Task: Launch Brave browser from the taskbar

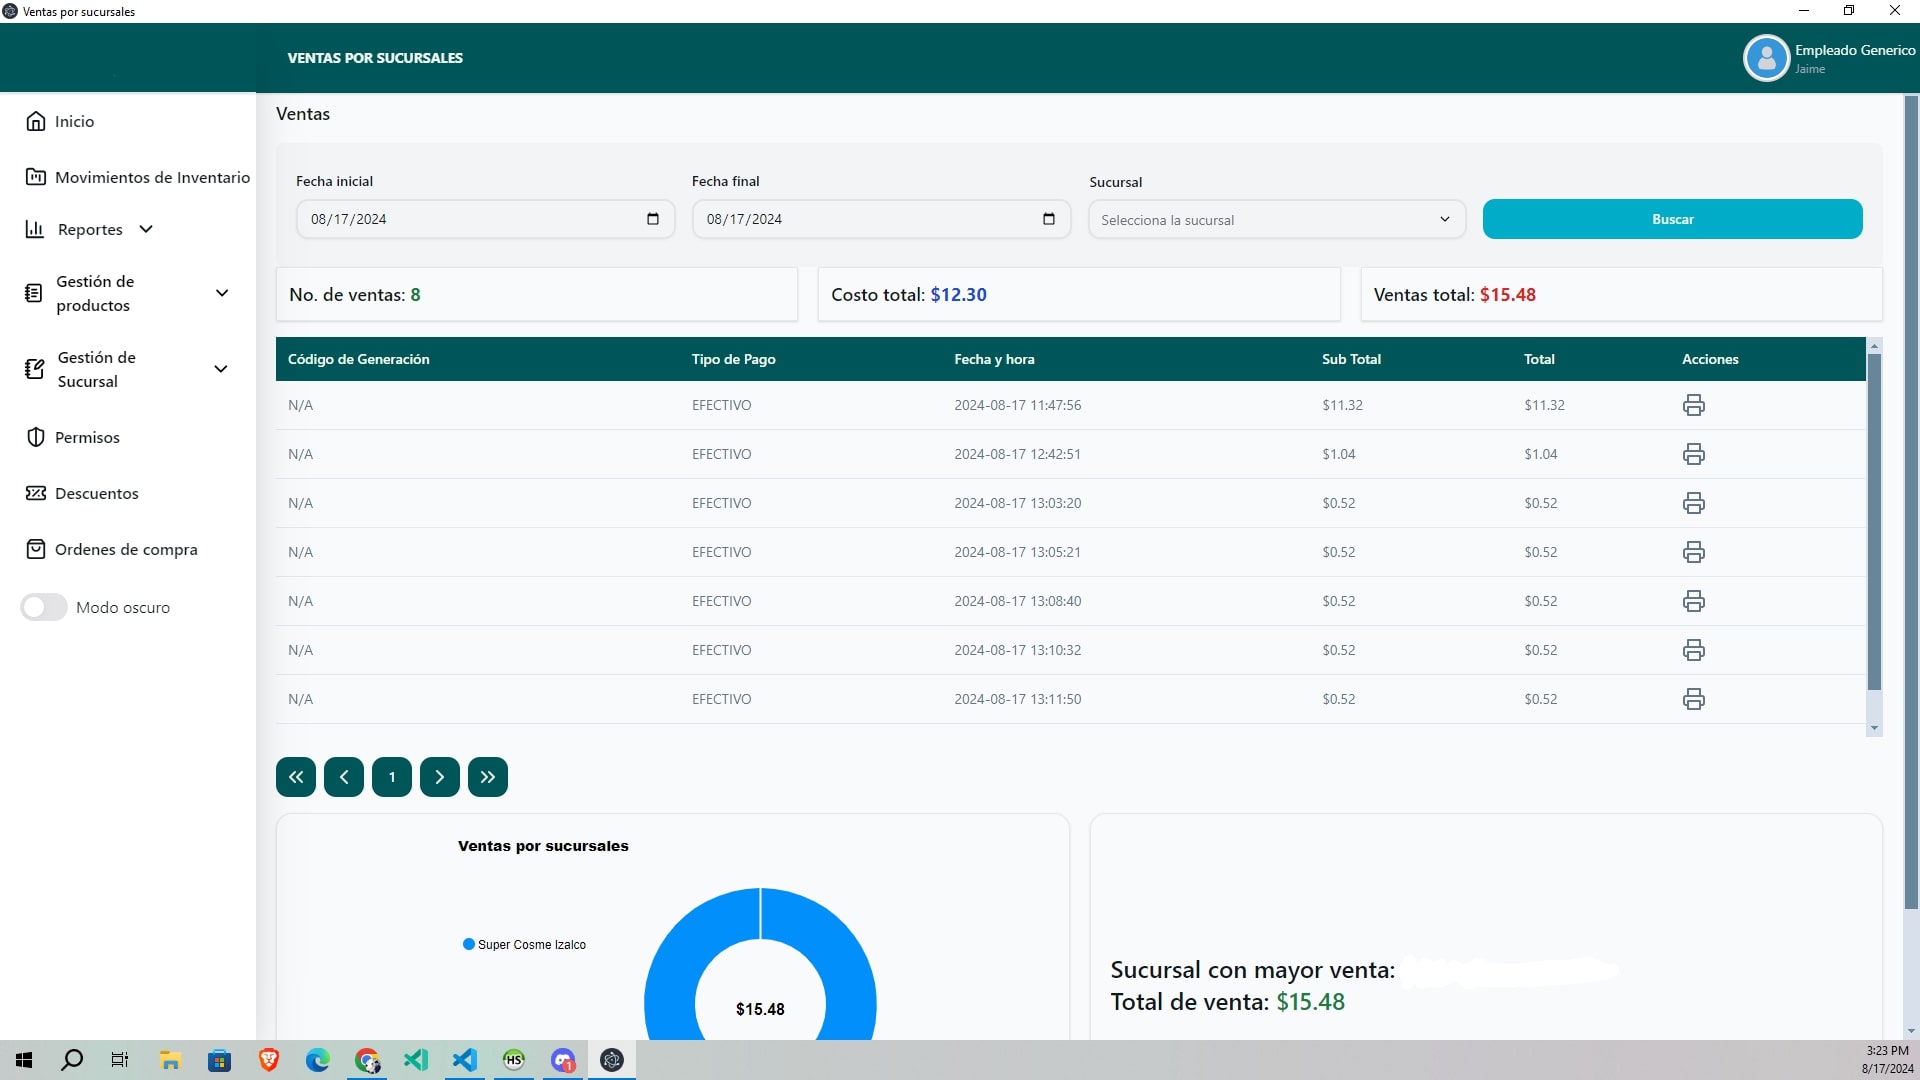Action: click(x=269, y=1060)
